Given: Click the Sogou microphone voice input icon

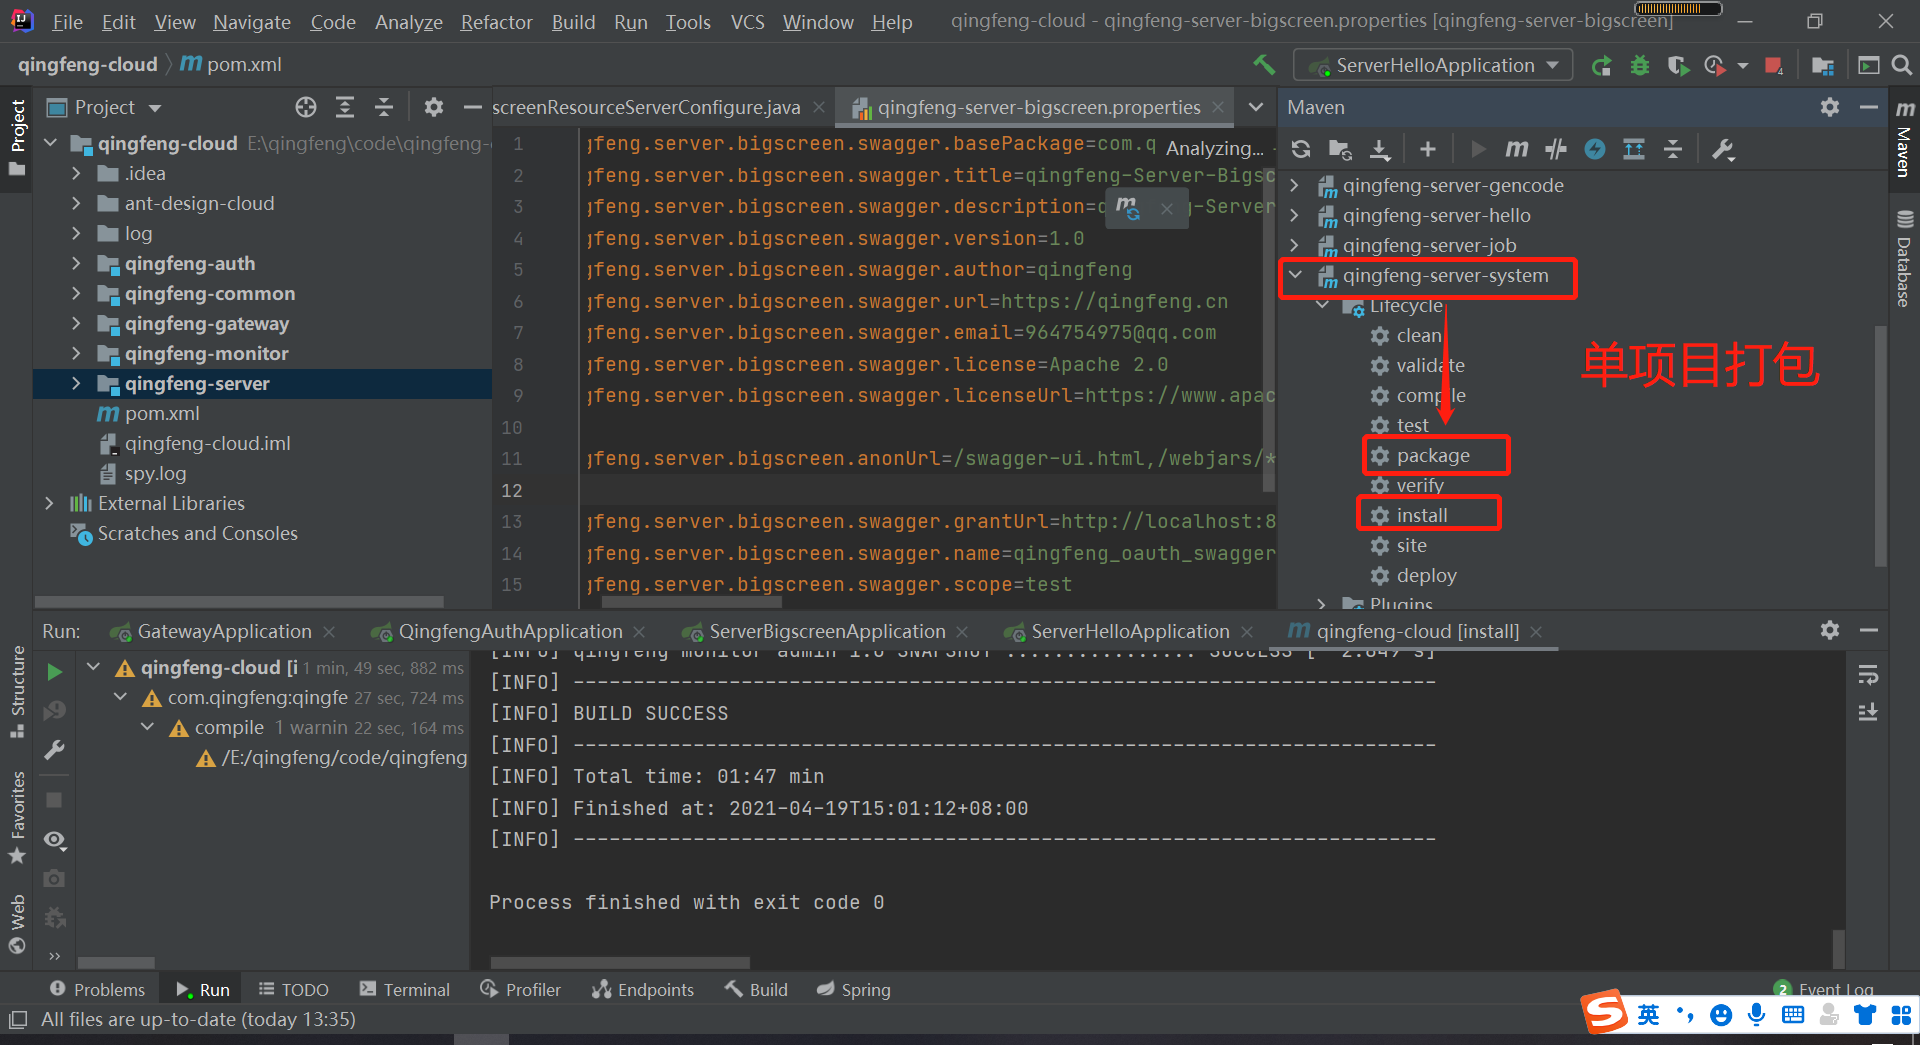Looking at the screenshot, I should 1757,1015.
